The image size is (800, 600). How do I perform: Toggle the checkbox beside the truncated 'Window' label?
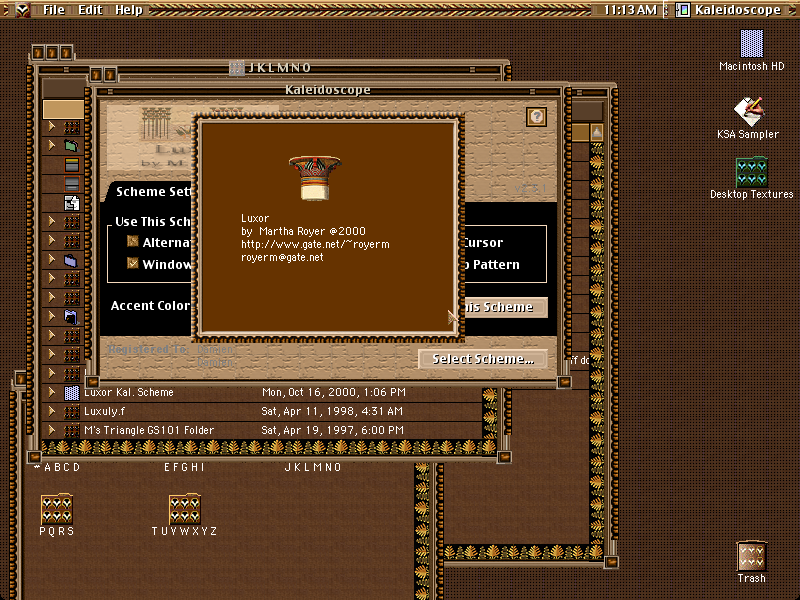(133, 263)
